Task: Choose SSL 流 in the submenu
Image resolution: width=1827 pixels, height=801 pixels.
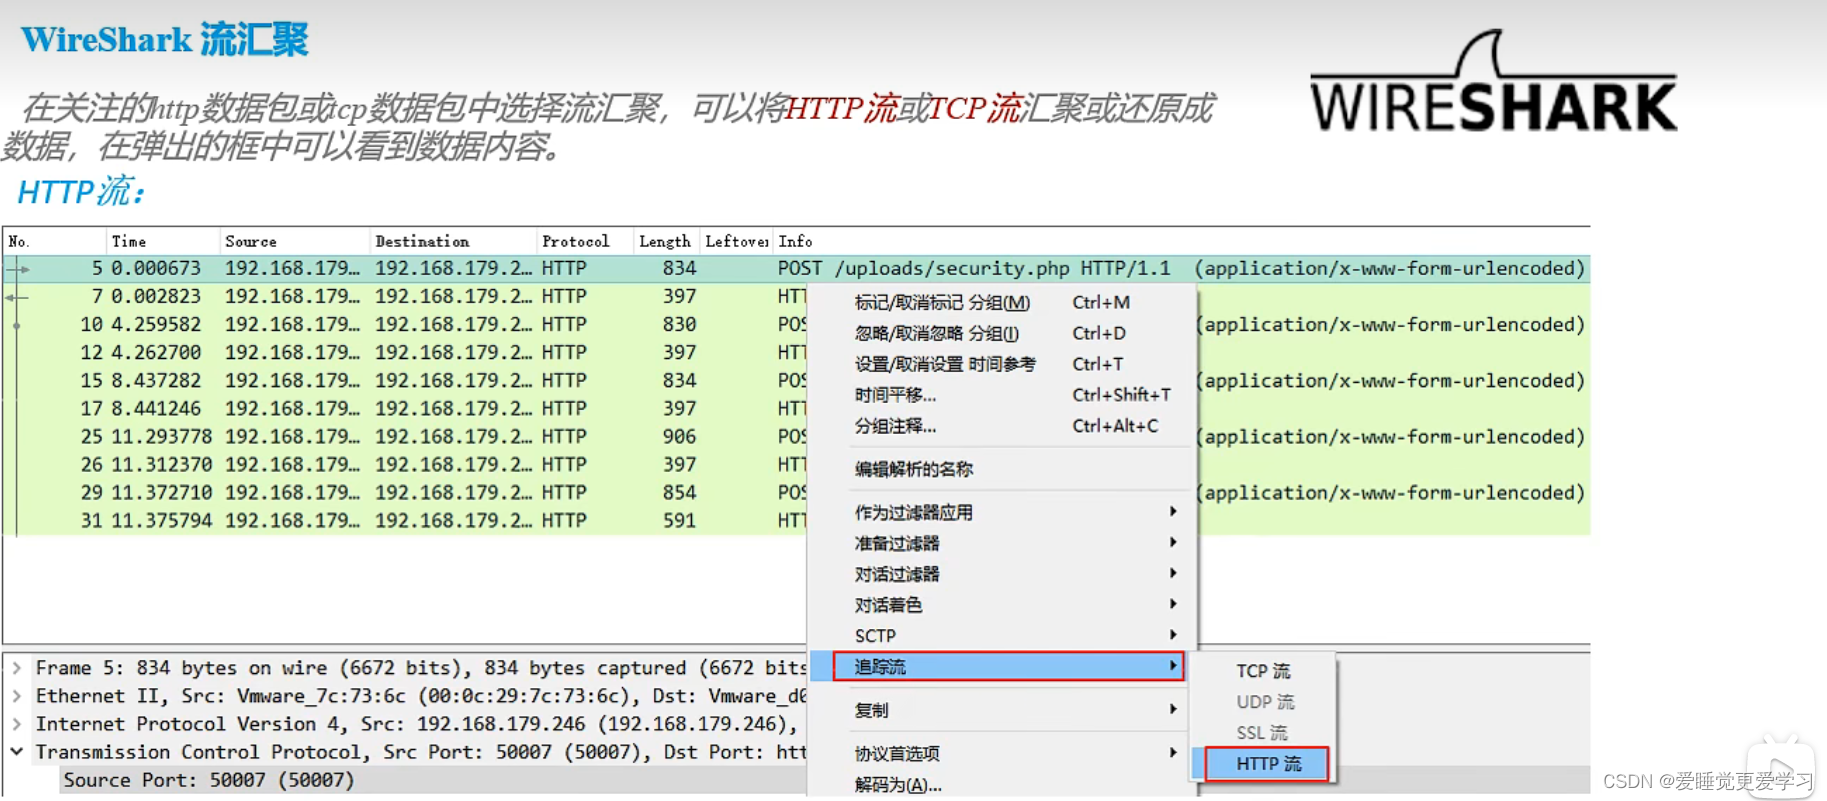Action: tap(1263, 733)
